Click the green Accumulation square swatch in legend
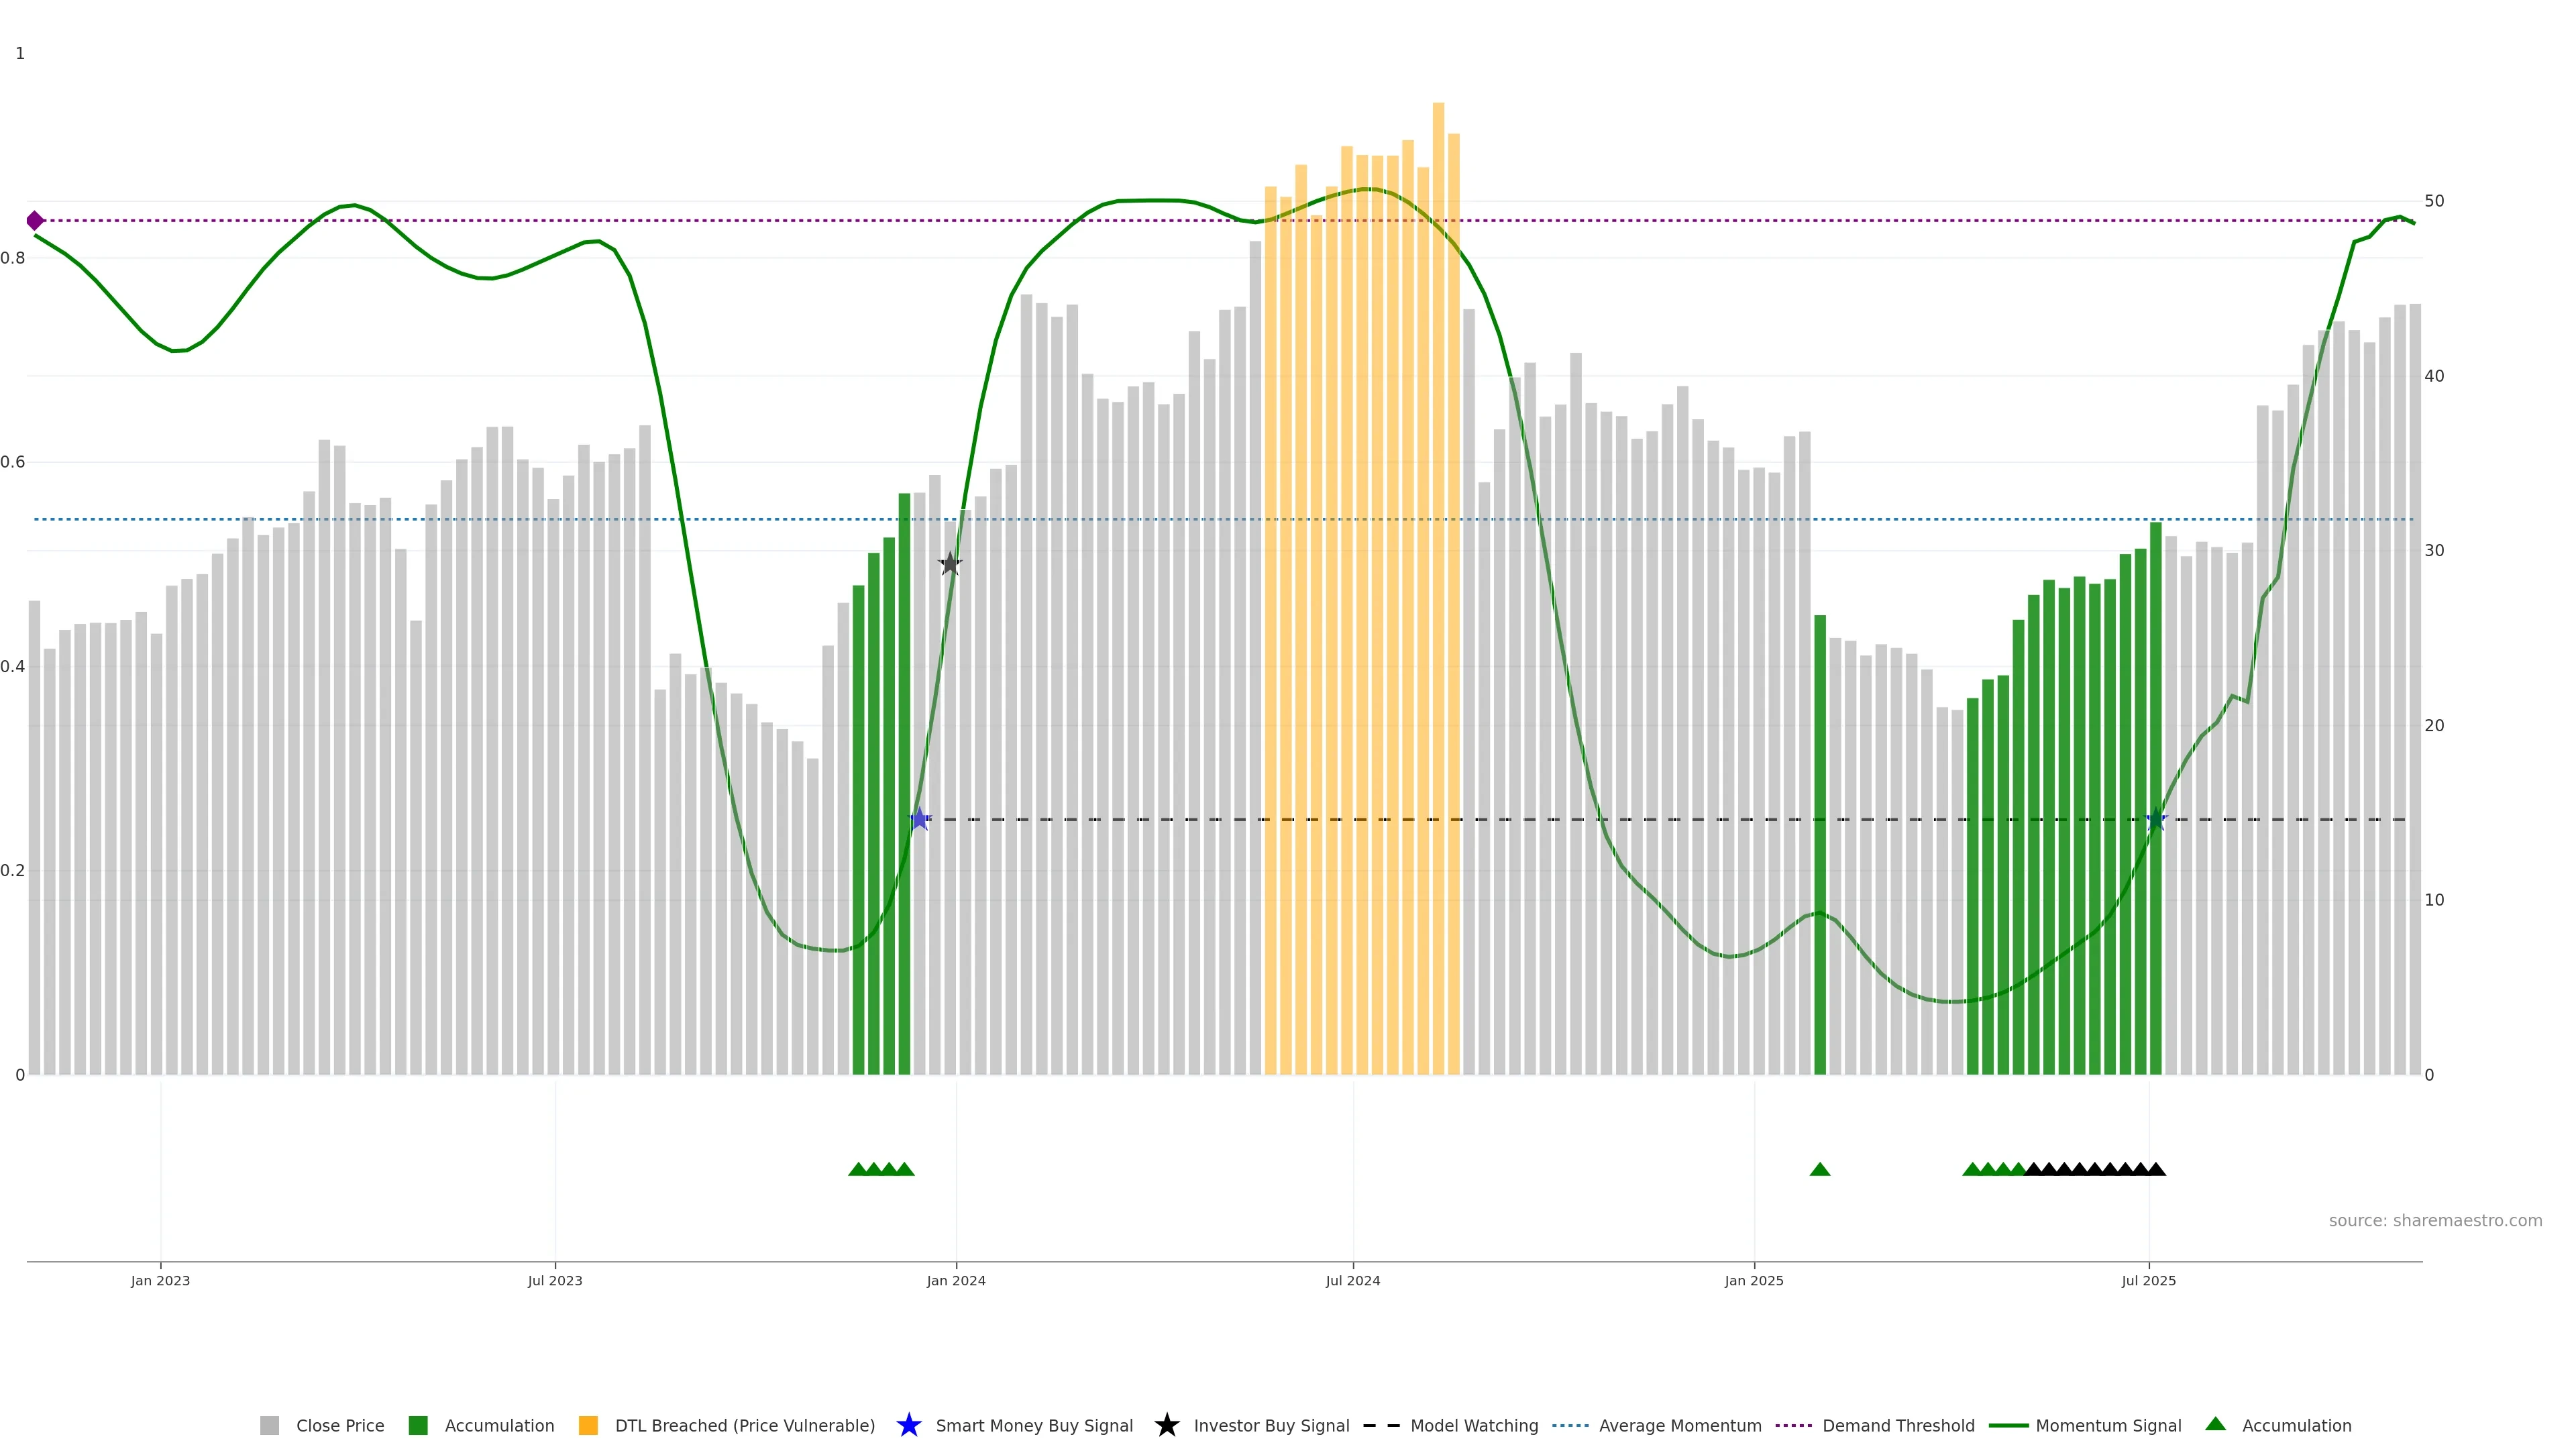Viewport: 2576px width, 1449px height. (x=418, y=1426)
